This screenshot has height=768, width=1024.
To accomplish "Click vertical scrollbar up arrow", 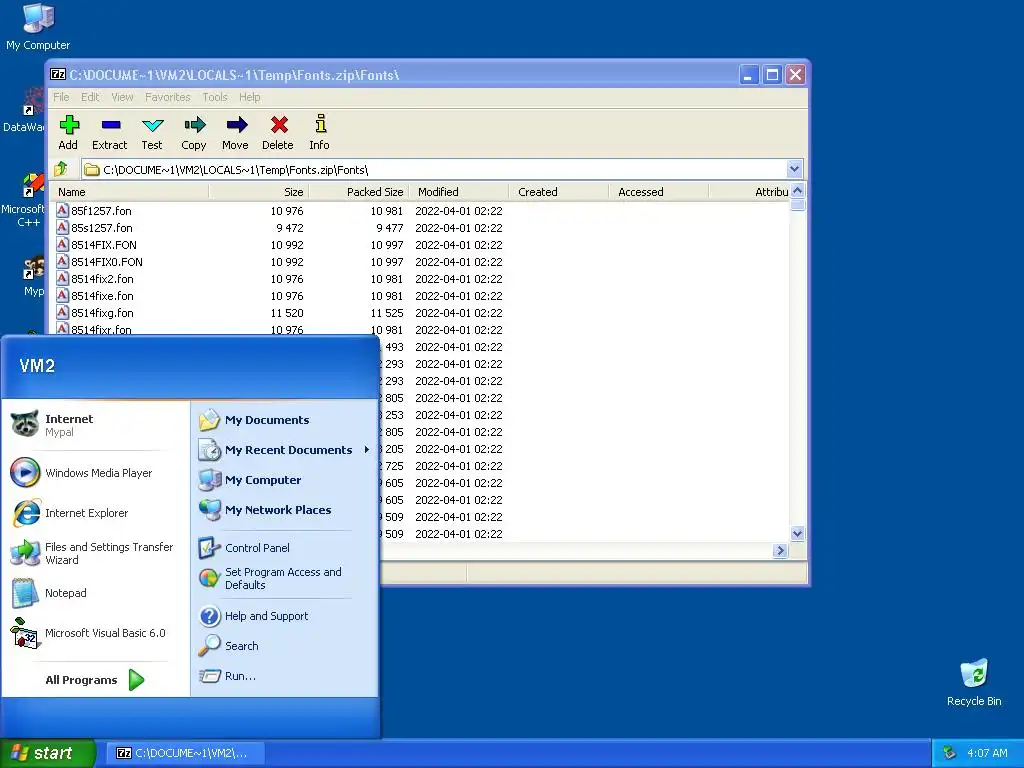I will tap(797, 191).
